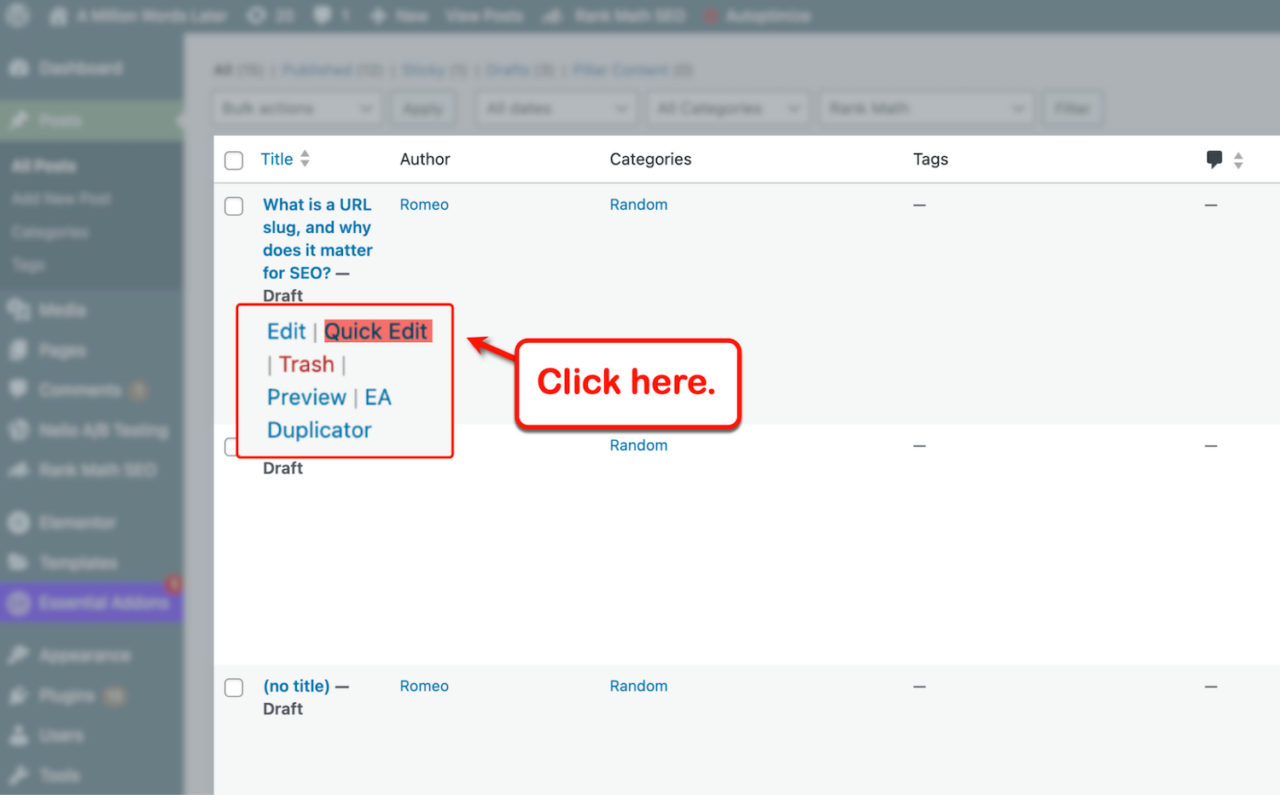Click the comment bubble icon in the column header
The width and height of the screenshot is (1280, 795).
click(1213, 158)
